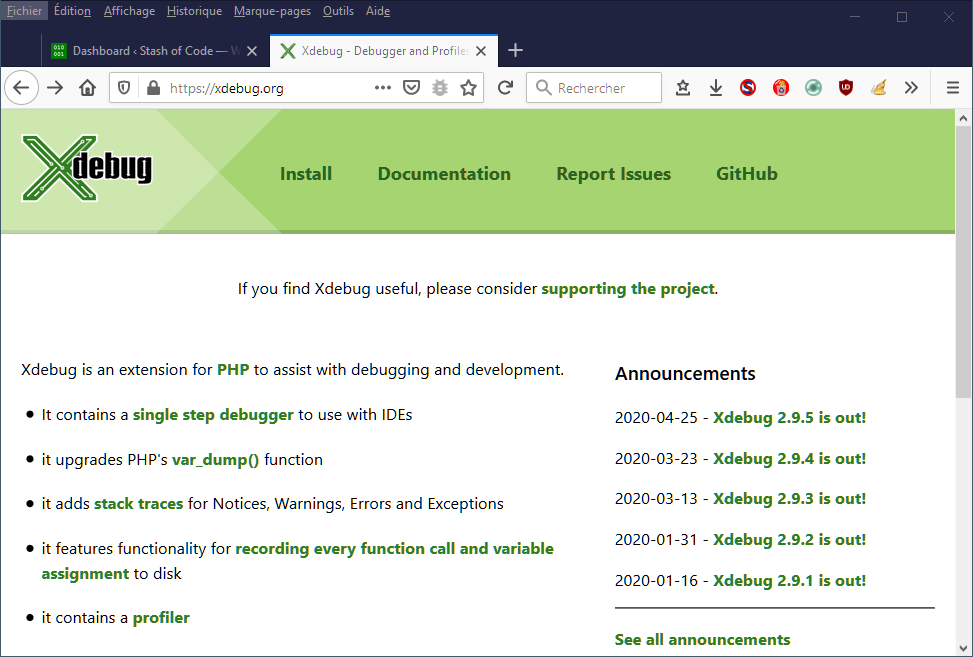
Task: Reload the current page
Action: pyautogui.click(x=506, y=88)
